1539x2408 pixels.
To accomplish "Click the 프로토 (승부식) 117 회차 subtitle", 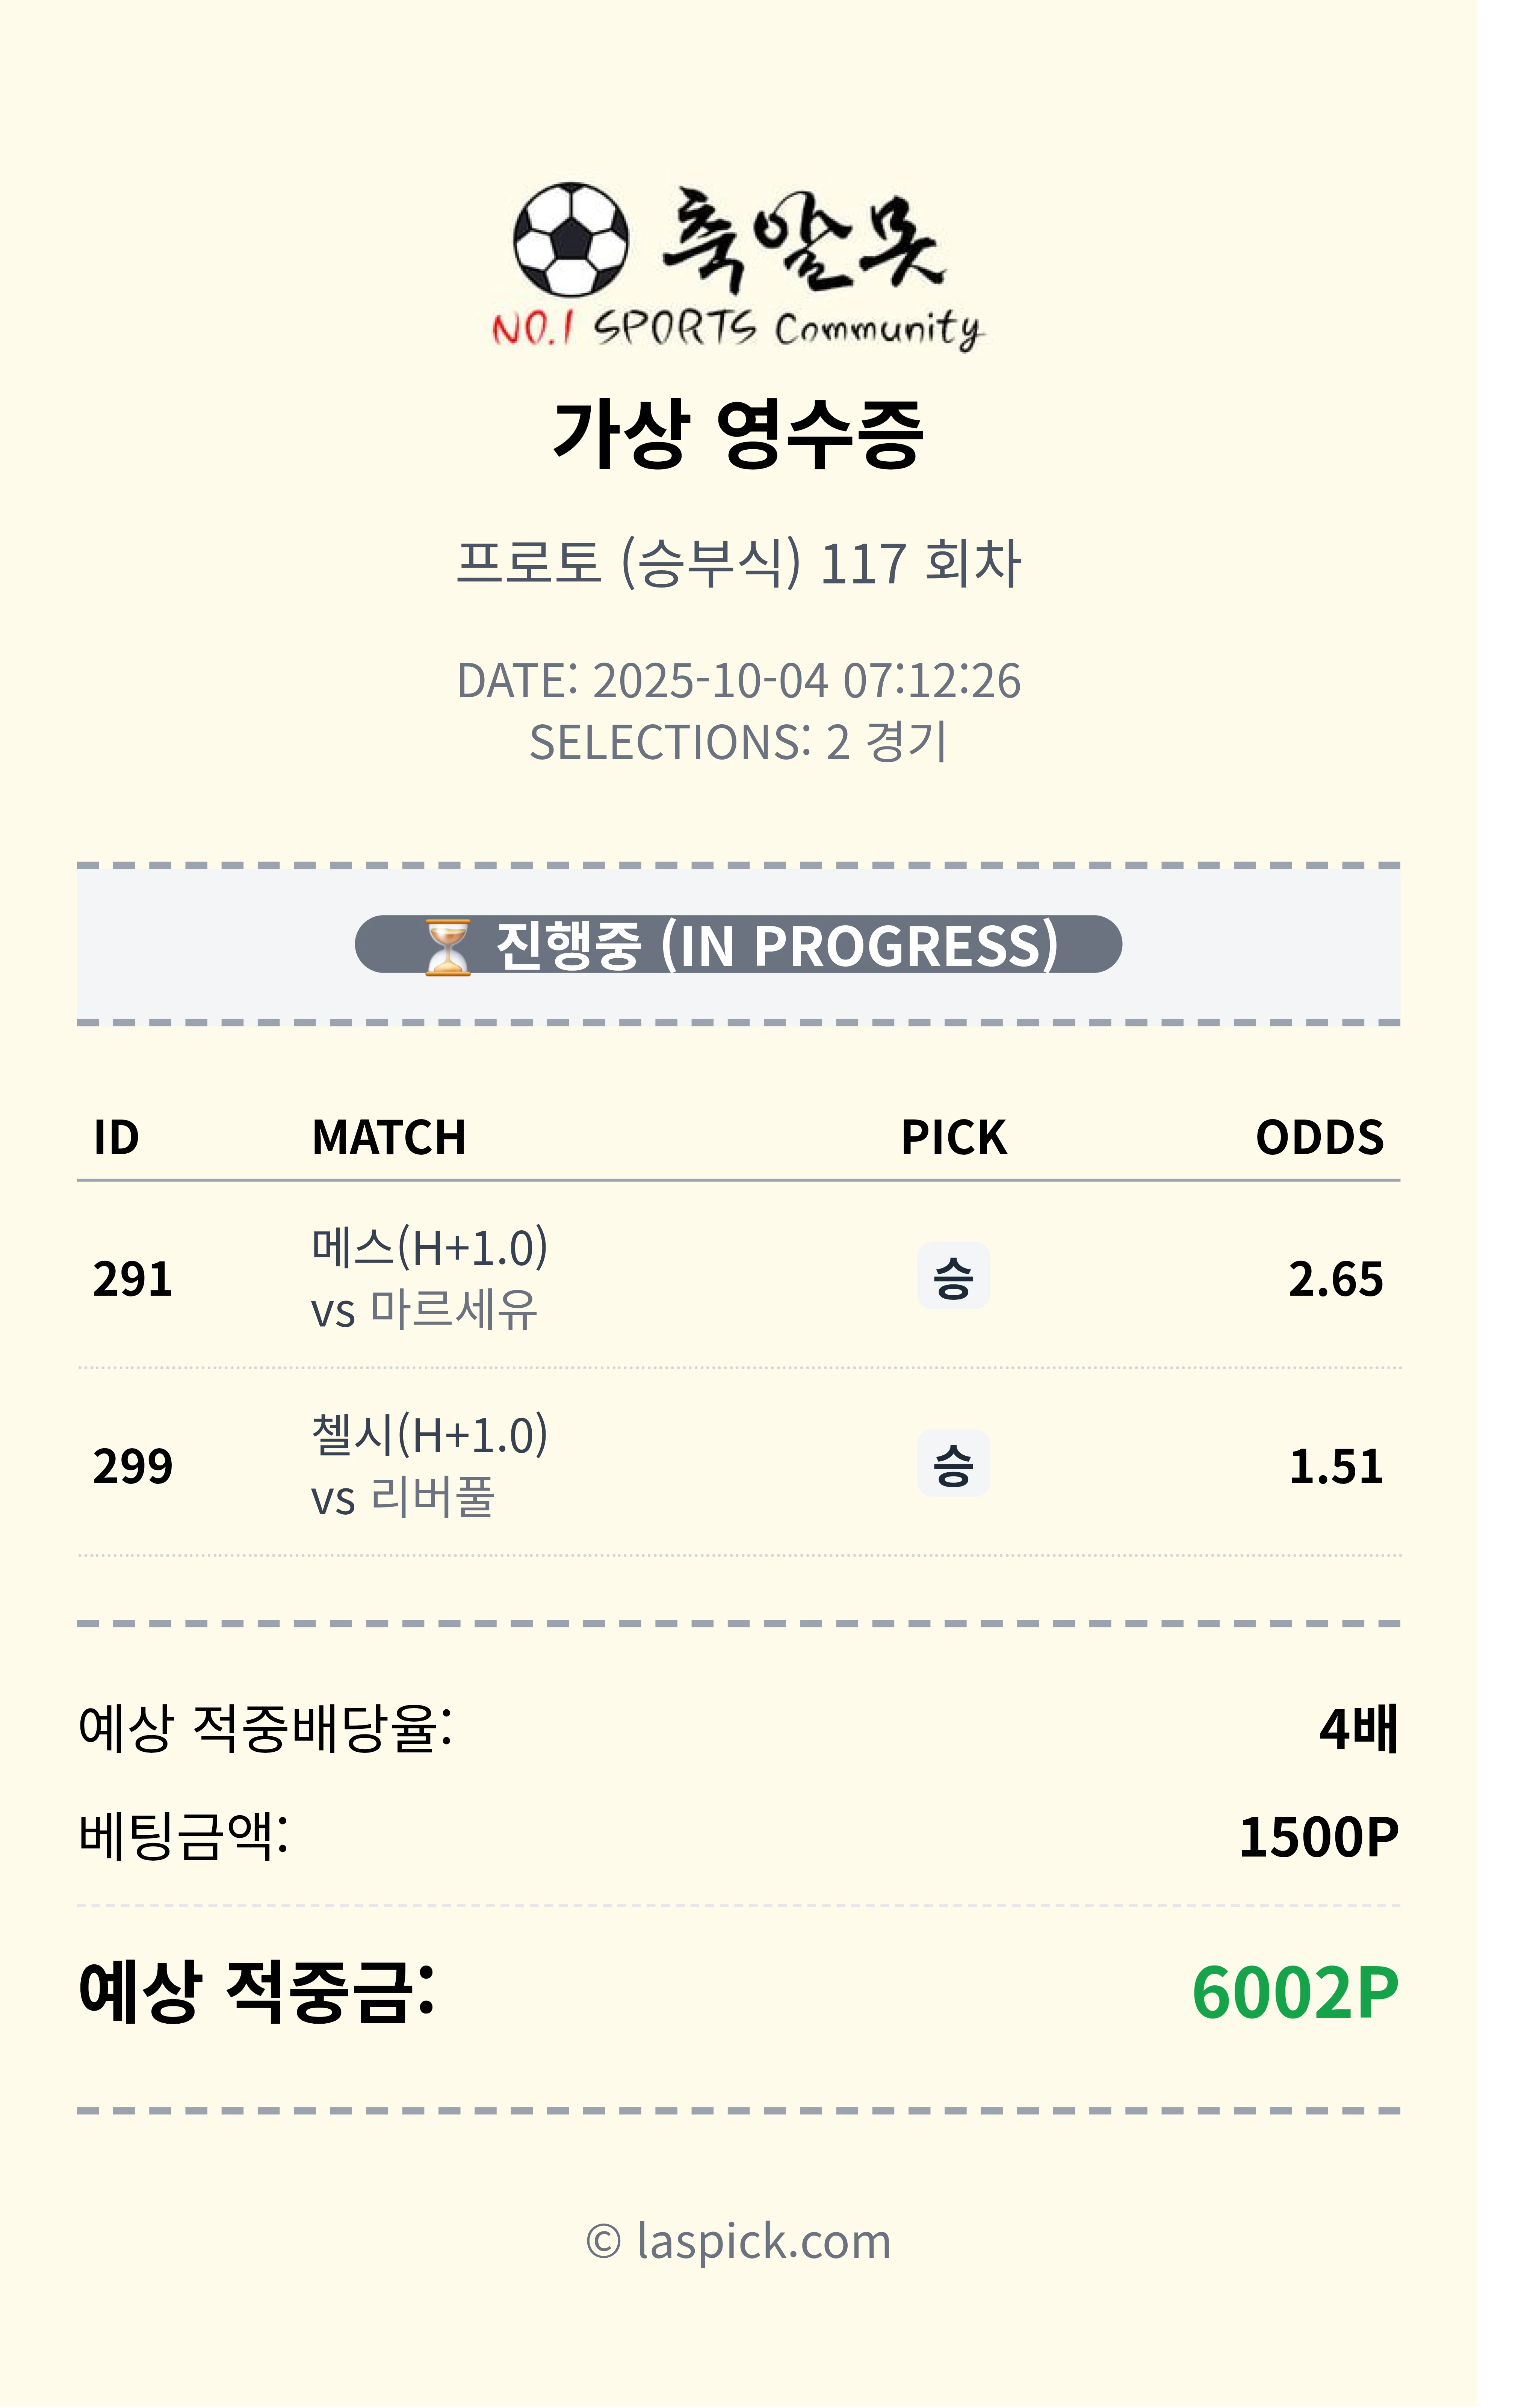I will point(738,563).
